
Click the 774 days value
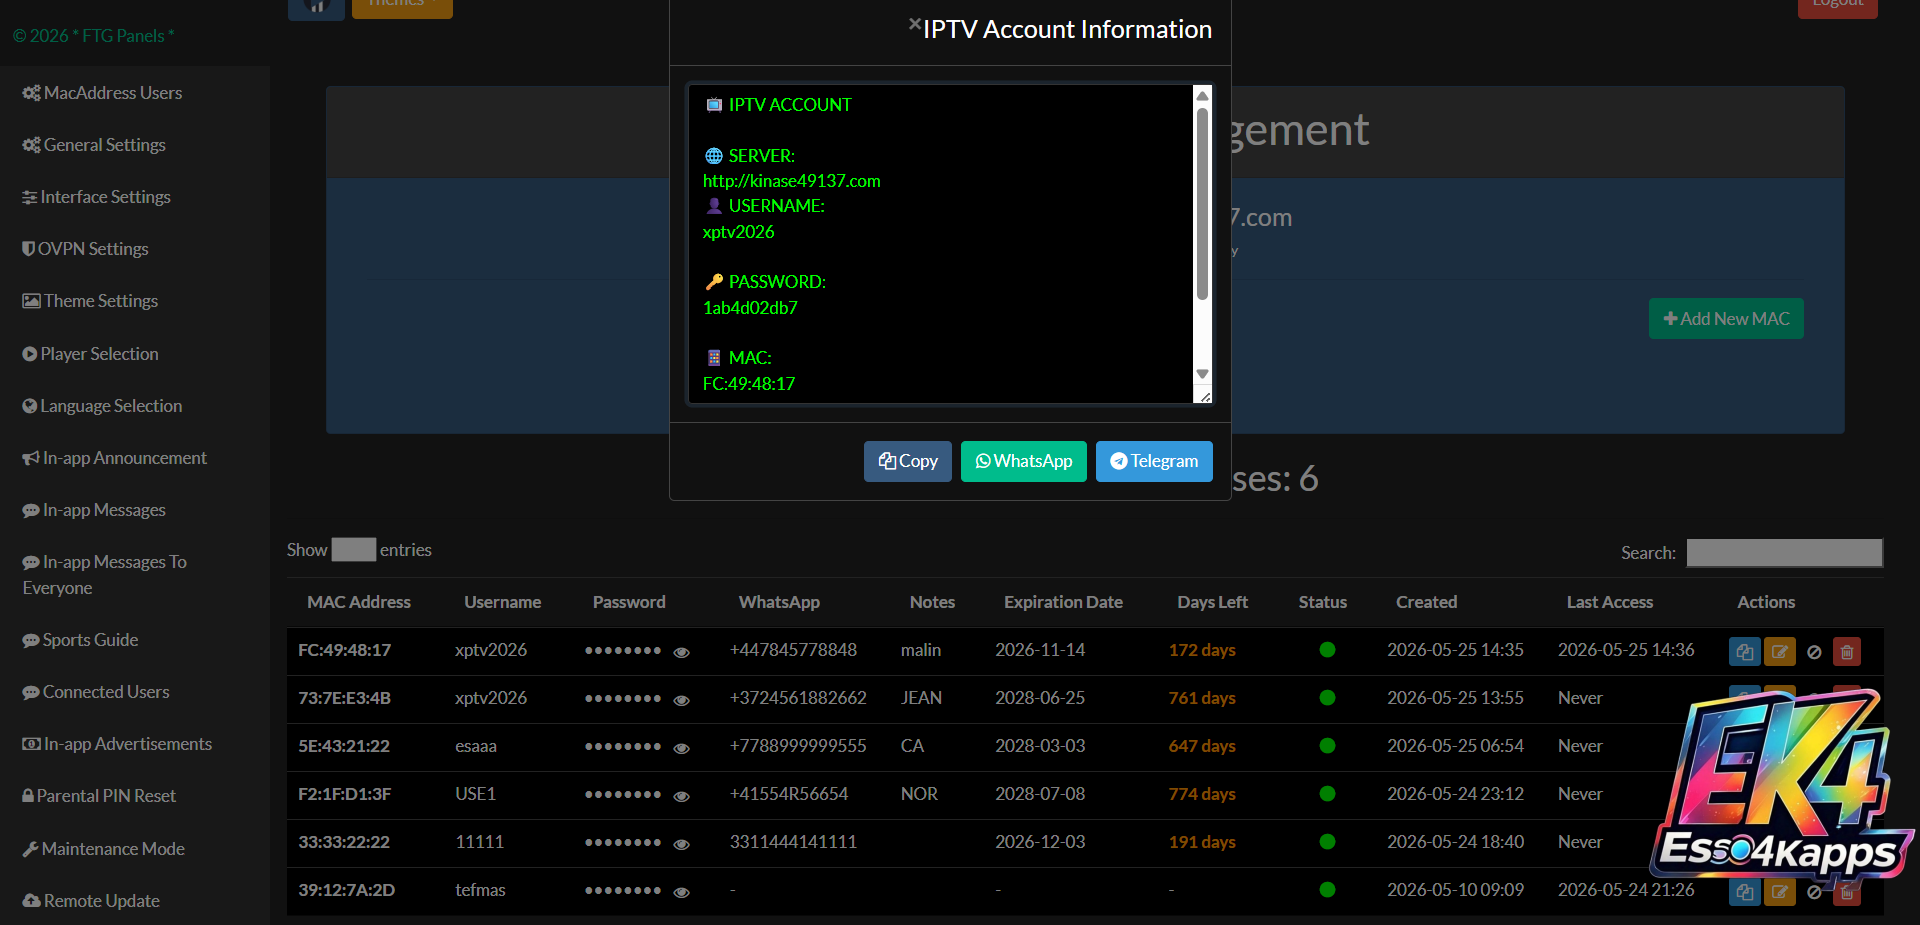1202,794
